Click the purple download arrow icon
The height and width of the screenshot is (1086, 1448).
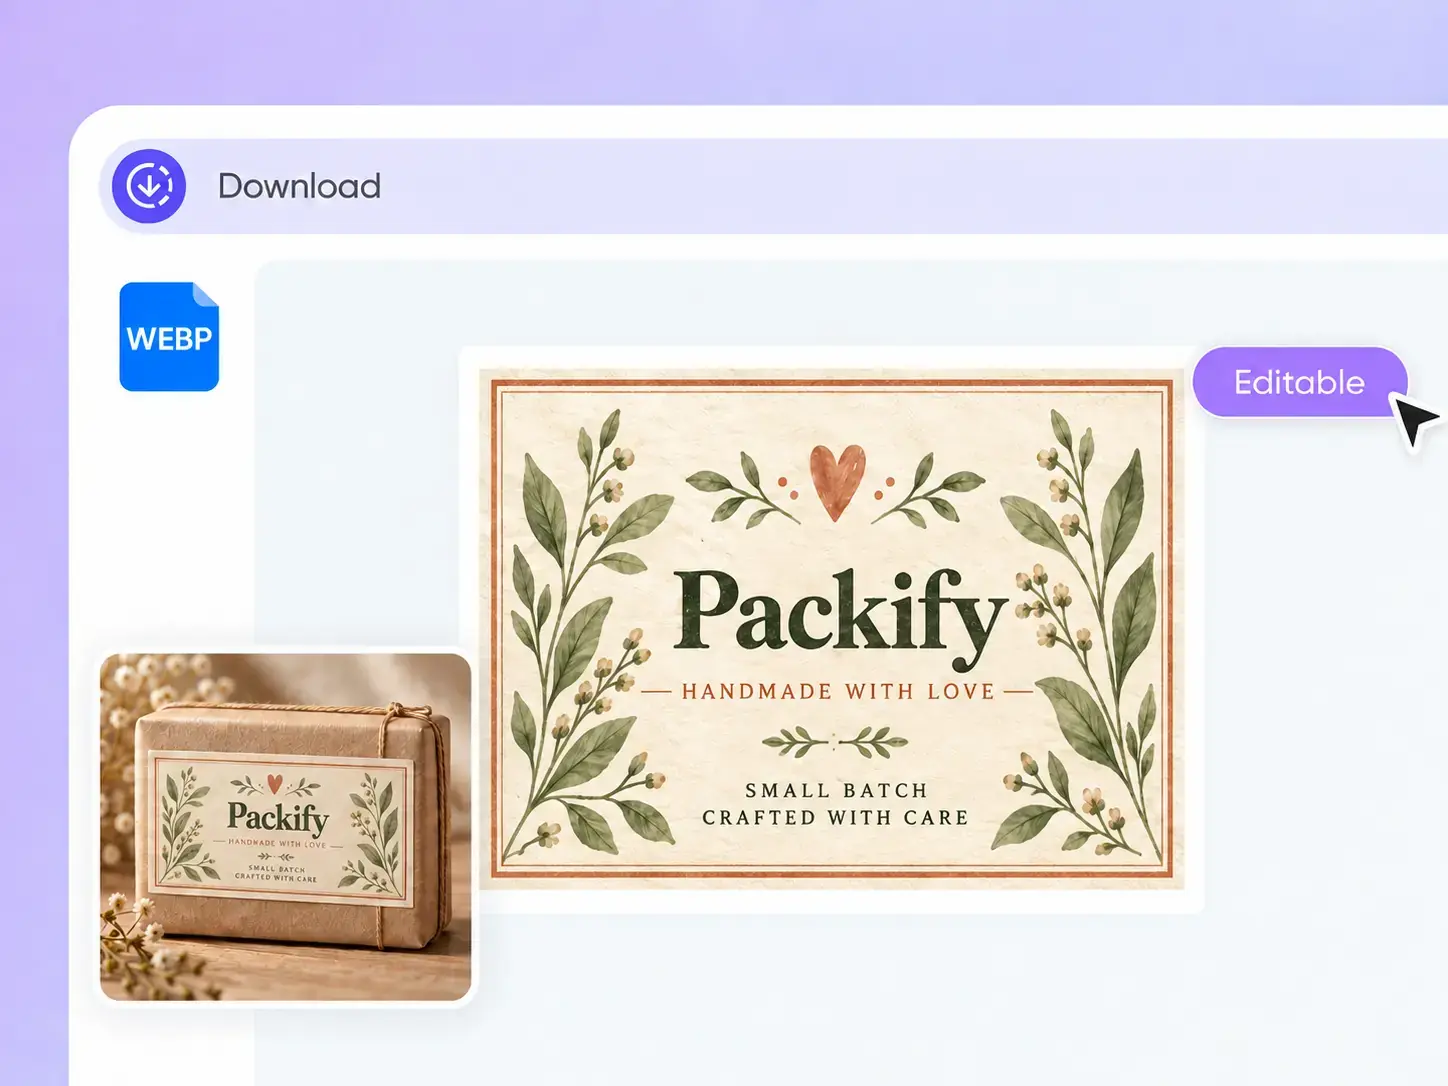149,186
